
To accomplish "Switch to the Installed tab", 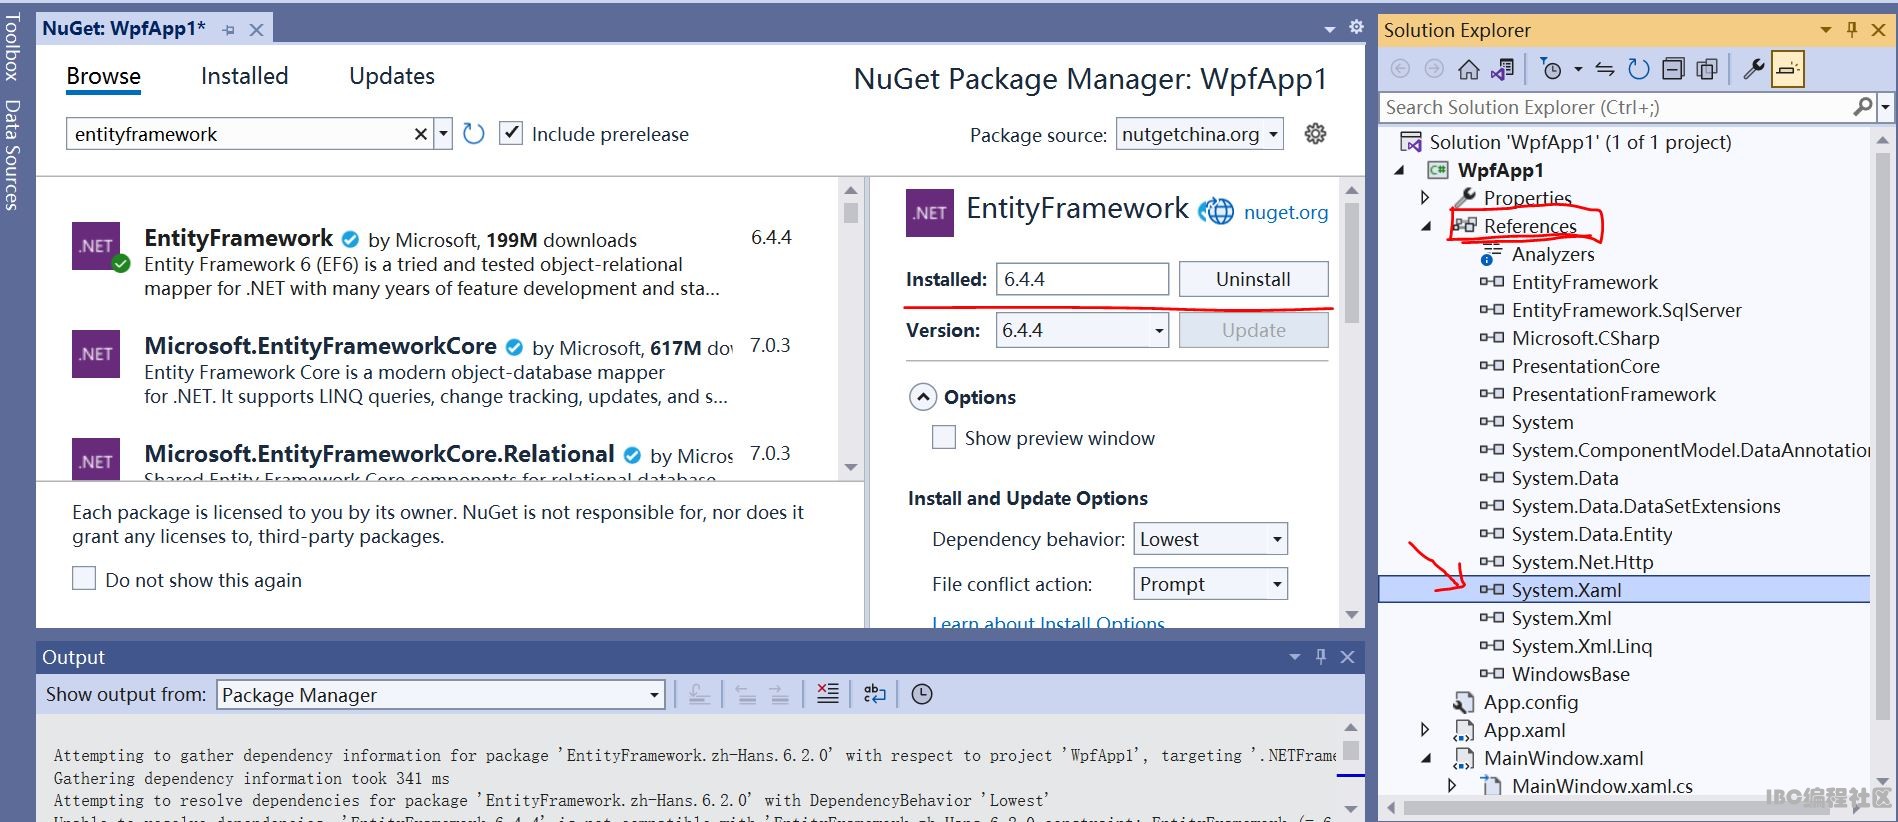I will pyautogui.click(x=244, y=76).
